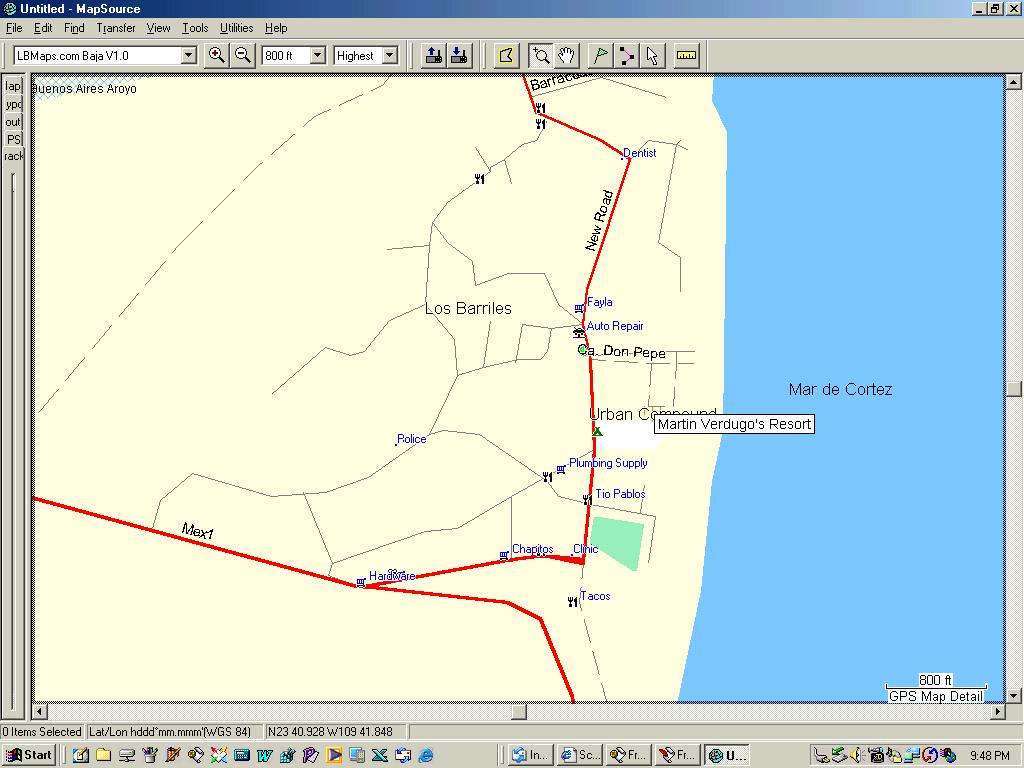Select the yellow Map tool
Viewport: 1024px width, 768px height.
tap(507, 56)
